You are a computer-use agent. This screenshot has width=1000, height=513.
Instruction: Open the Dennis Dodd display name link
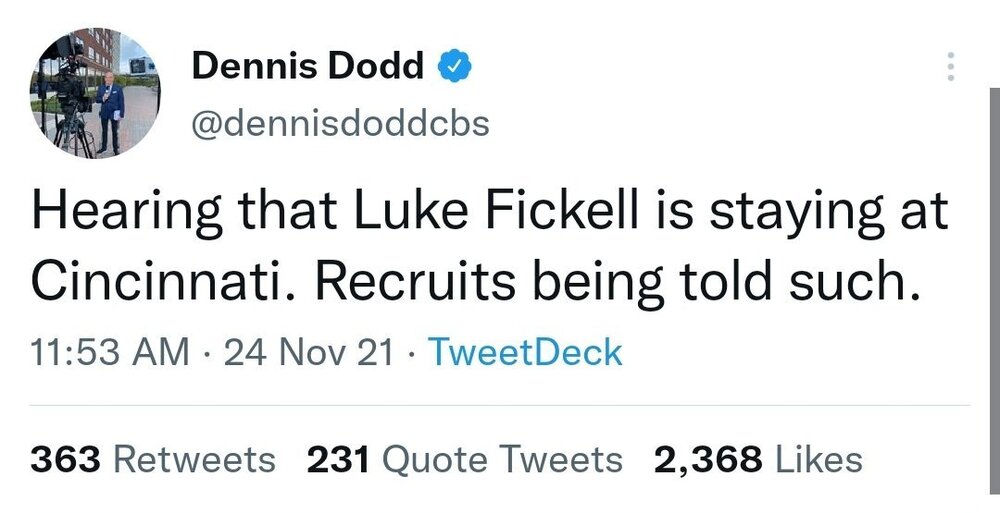click(307, 66)
